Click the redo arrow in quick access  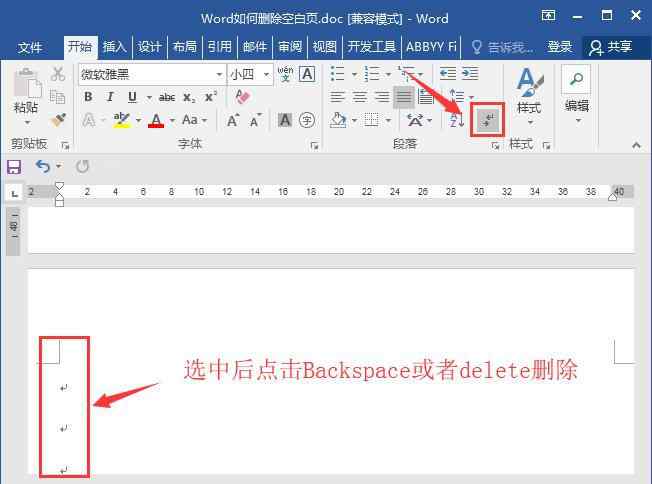click(82, 166)
